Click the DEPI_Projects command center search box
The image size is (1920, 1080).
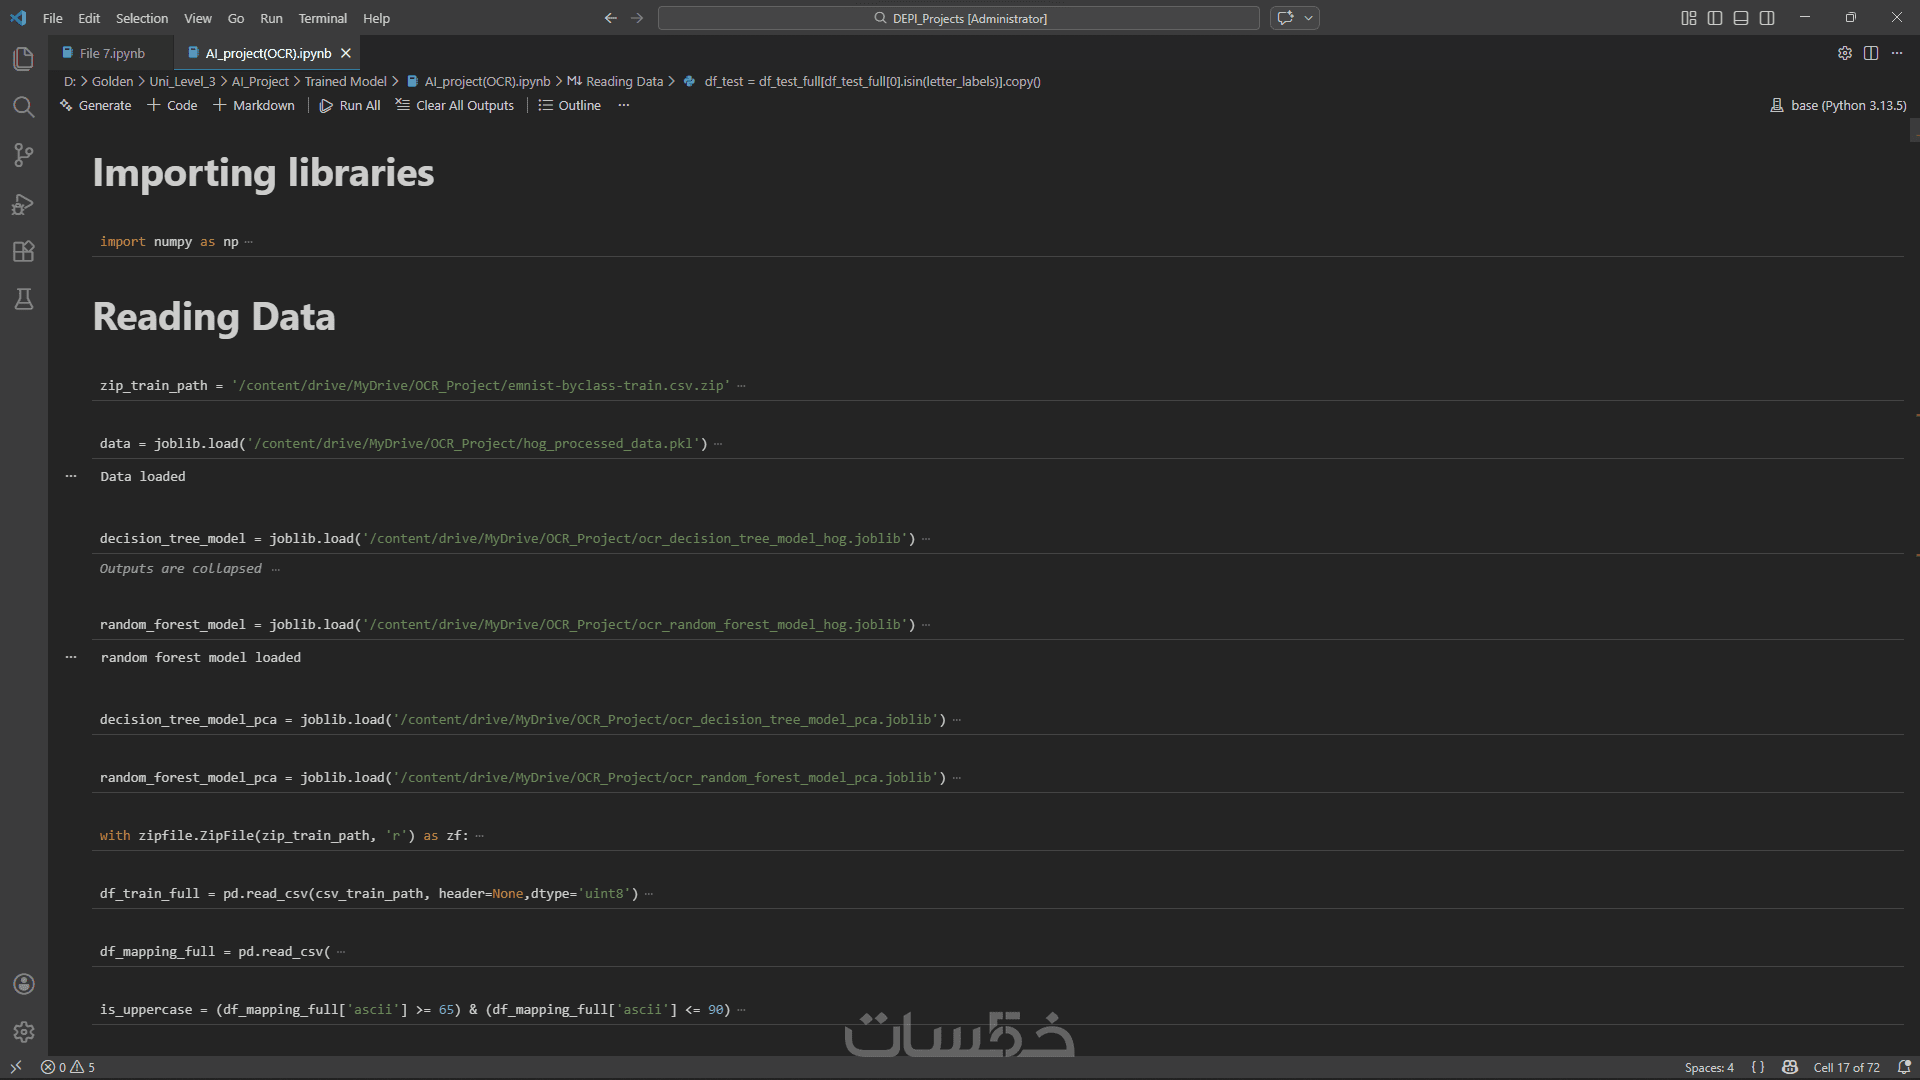click(x=958, y=18)
